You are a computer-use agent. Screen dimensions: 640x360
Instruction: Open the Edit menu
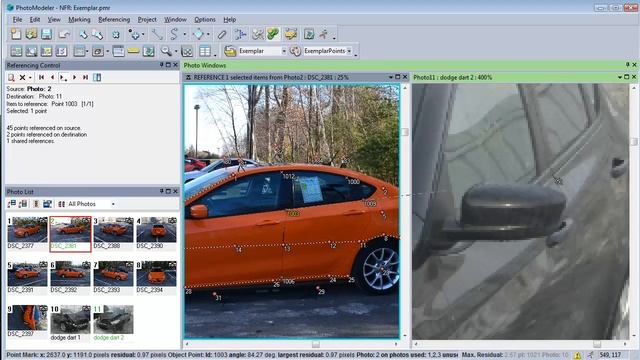pyautogui.click(x=35, y=20)
